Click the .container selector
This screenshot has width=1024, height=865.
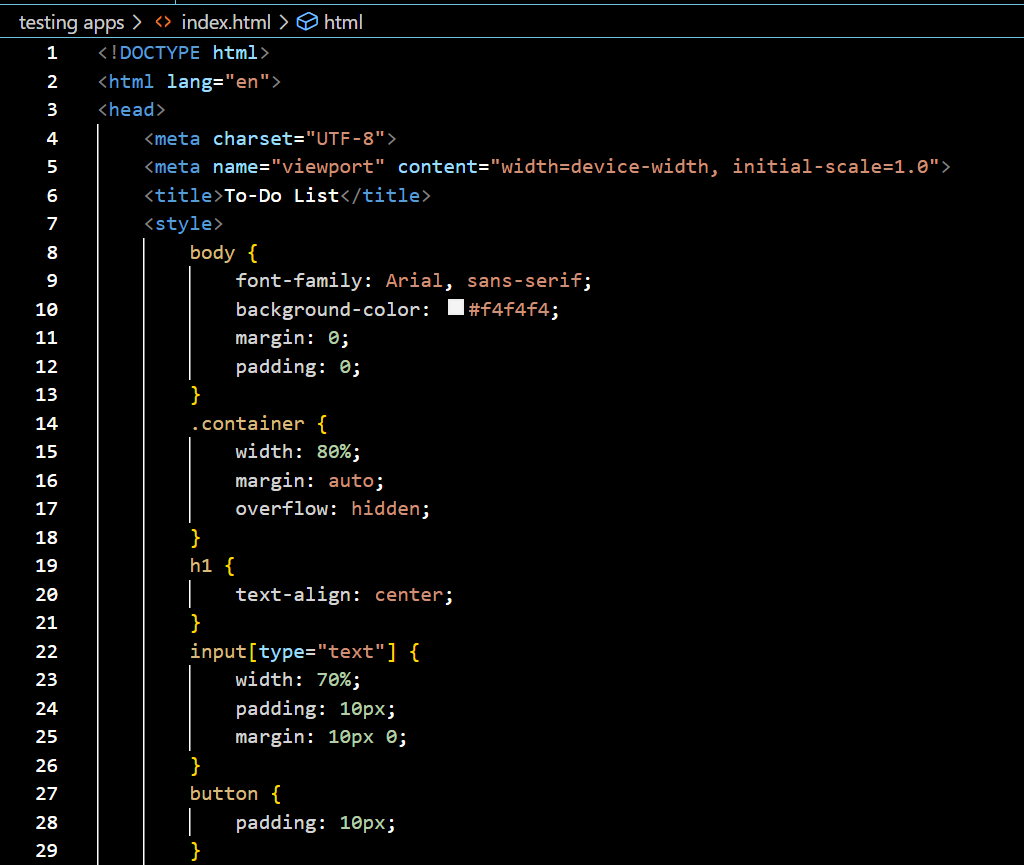click(x=248, y=424)
